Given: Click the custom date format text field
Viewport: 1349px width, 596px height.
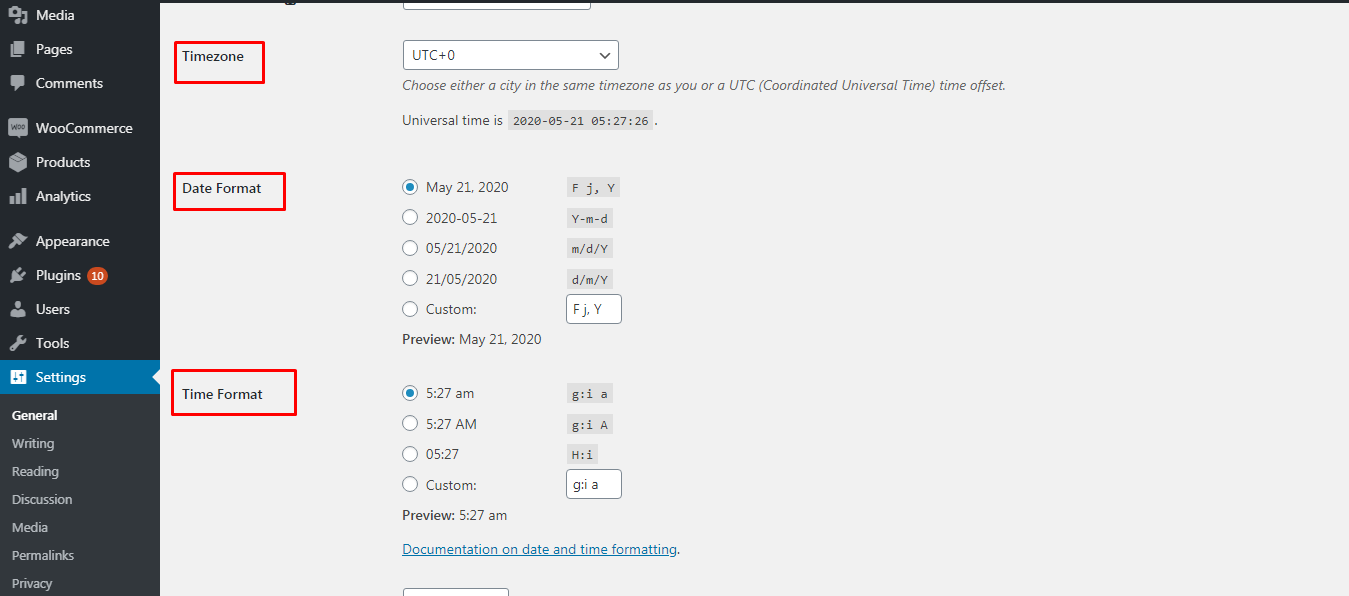Looking at the screenshot, I should [594, 309].
